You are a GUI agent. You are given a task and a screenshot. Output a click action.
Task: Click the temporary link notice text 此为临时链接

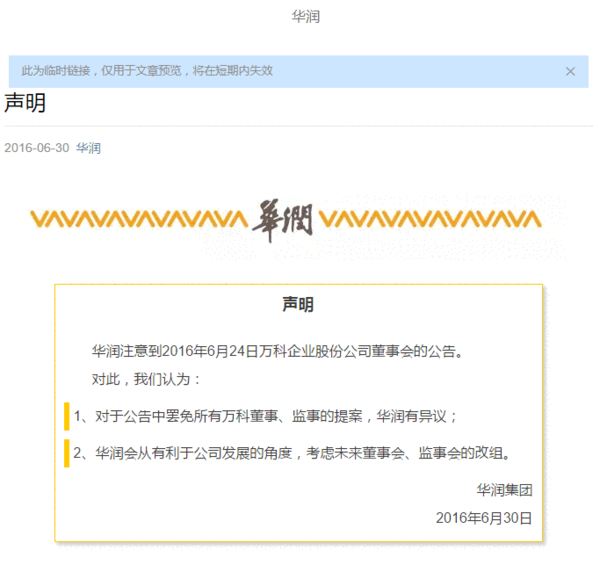pyautogui.click(x=147, y=71)
